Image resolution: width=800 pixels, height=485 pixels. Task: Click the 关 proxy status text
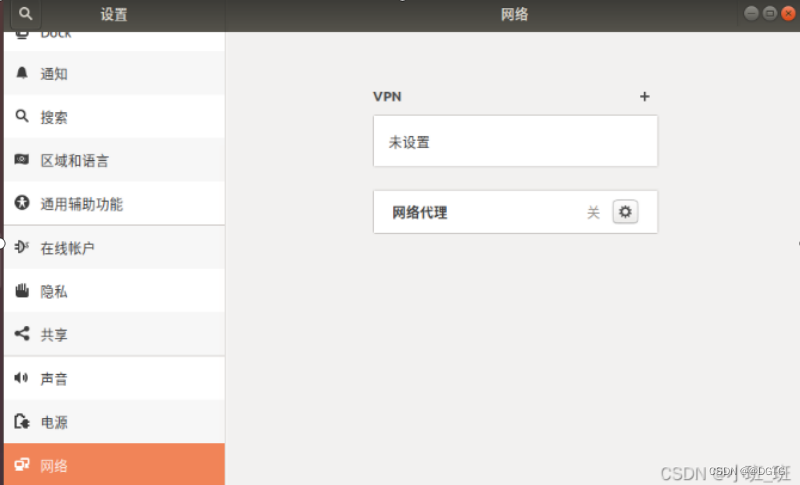(593, 212)
